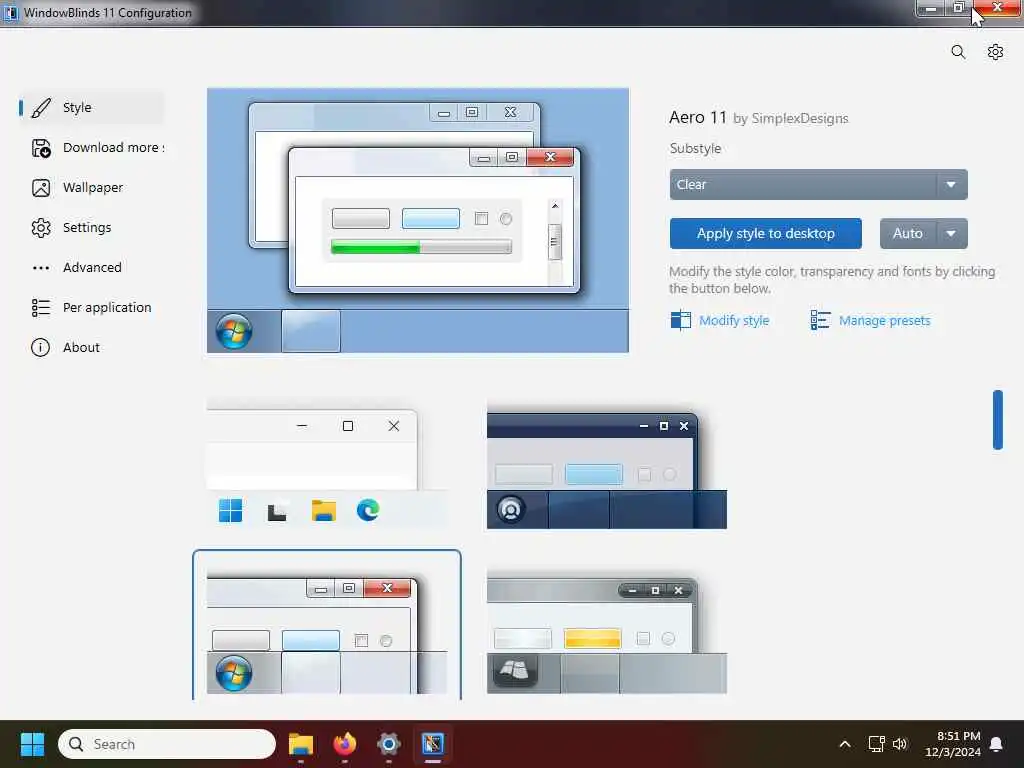Open the gear app in taskbar
1024x768 pixels.
(x=389, y=744)
